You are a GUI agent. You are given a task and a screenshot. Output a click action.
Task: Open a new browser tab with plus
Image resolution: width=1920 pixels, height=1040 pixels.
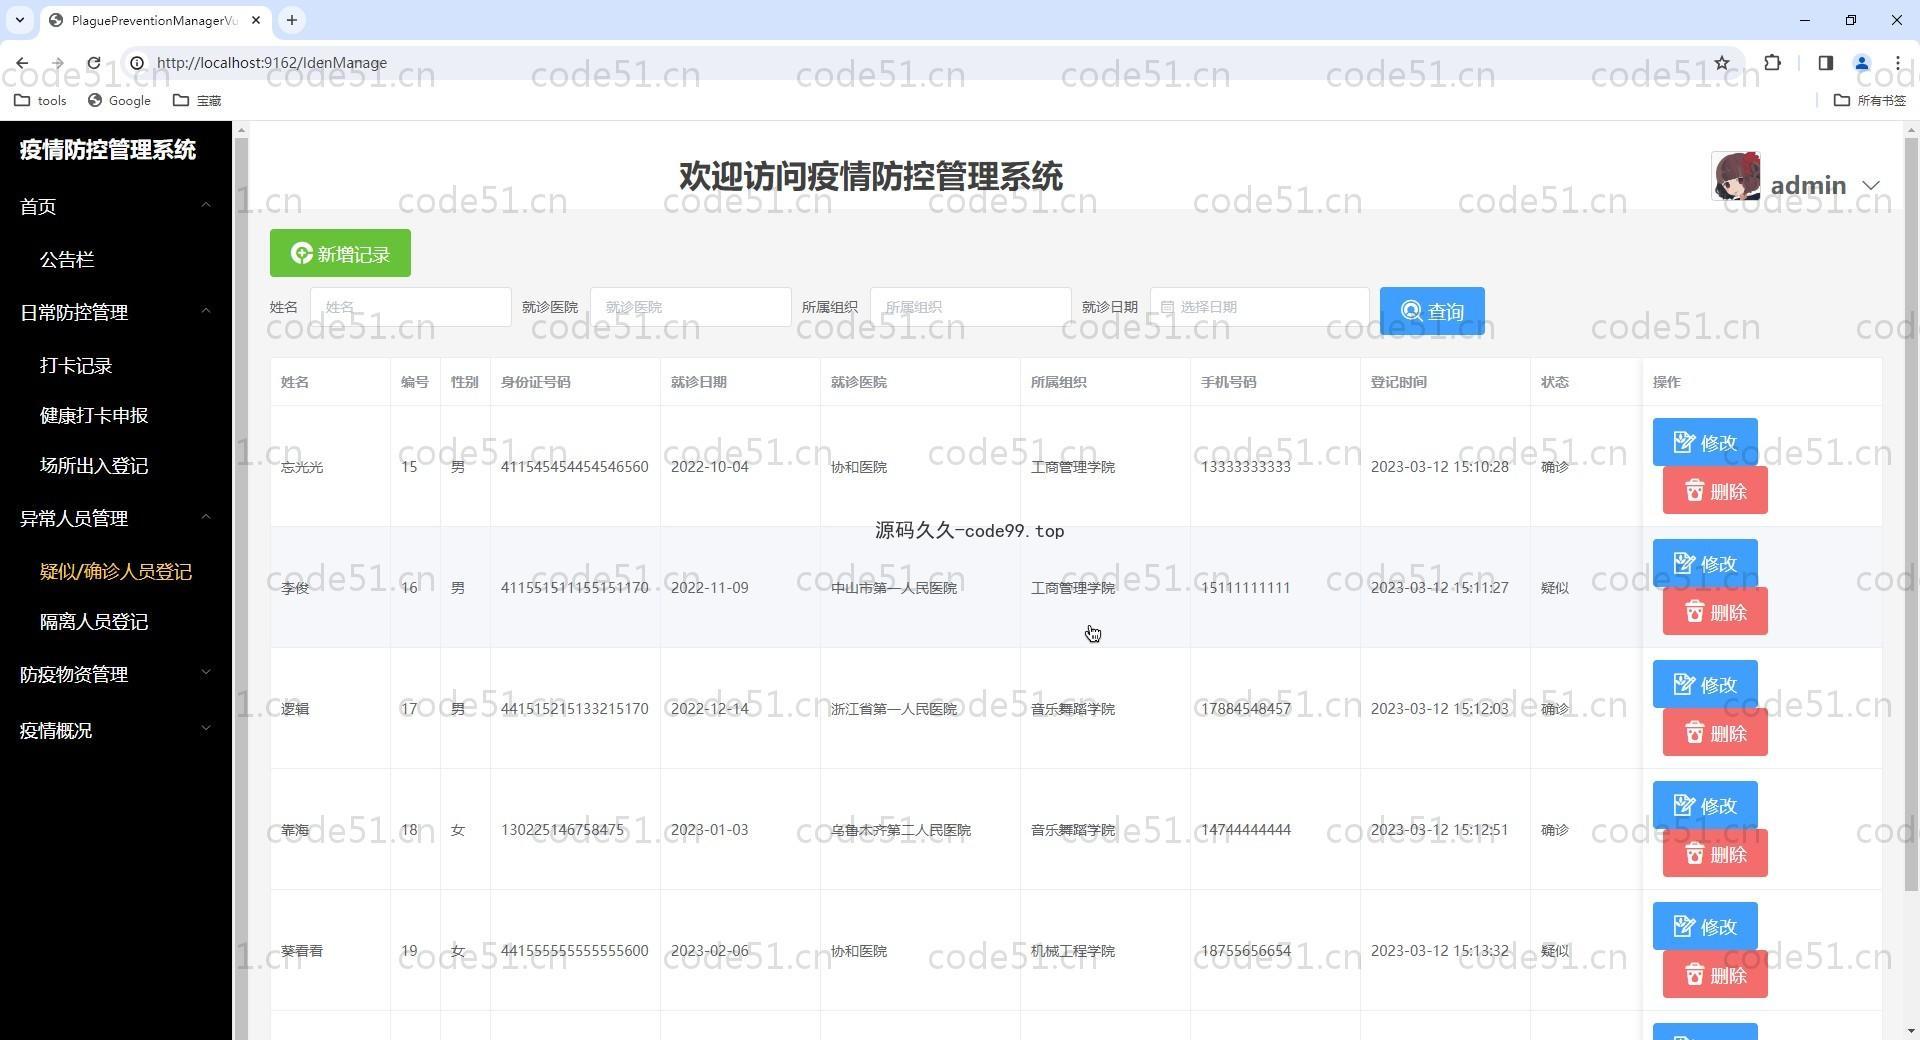coord(292,20)
